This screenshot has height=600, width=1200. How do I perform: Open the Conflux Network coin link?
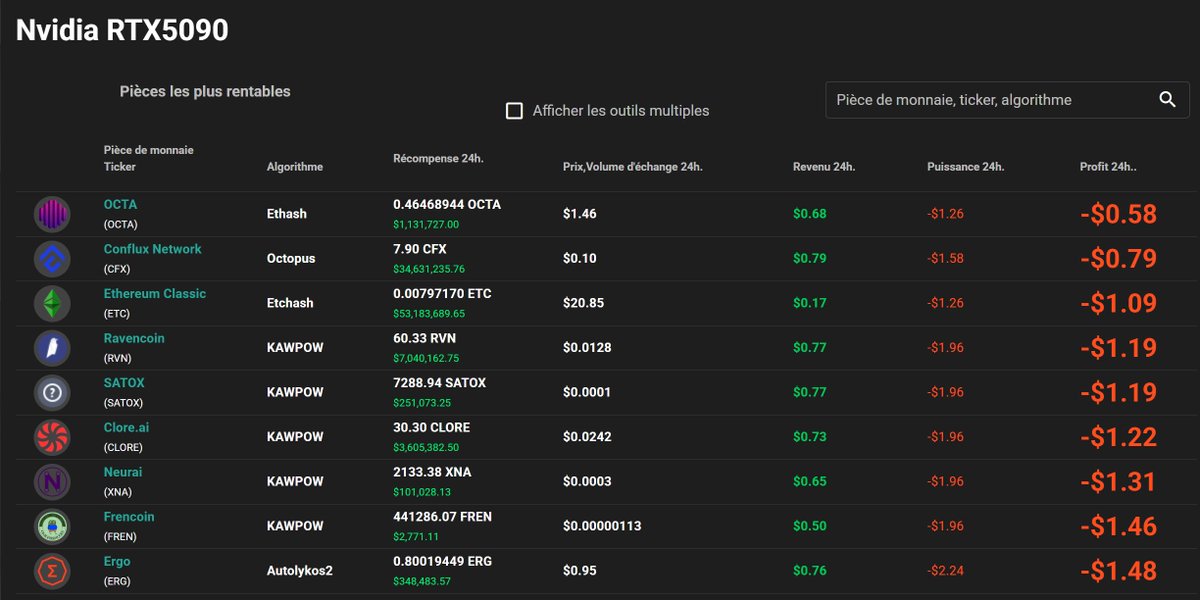click(x=152, y=249)
